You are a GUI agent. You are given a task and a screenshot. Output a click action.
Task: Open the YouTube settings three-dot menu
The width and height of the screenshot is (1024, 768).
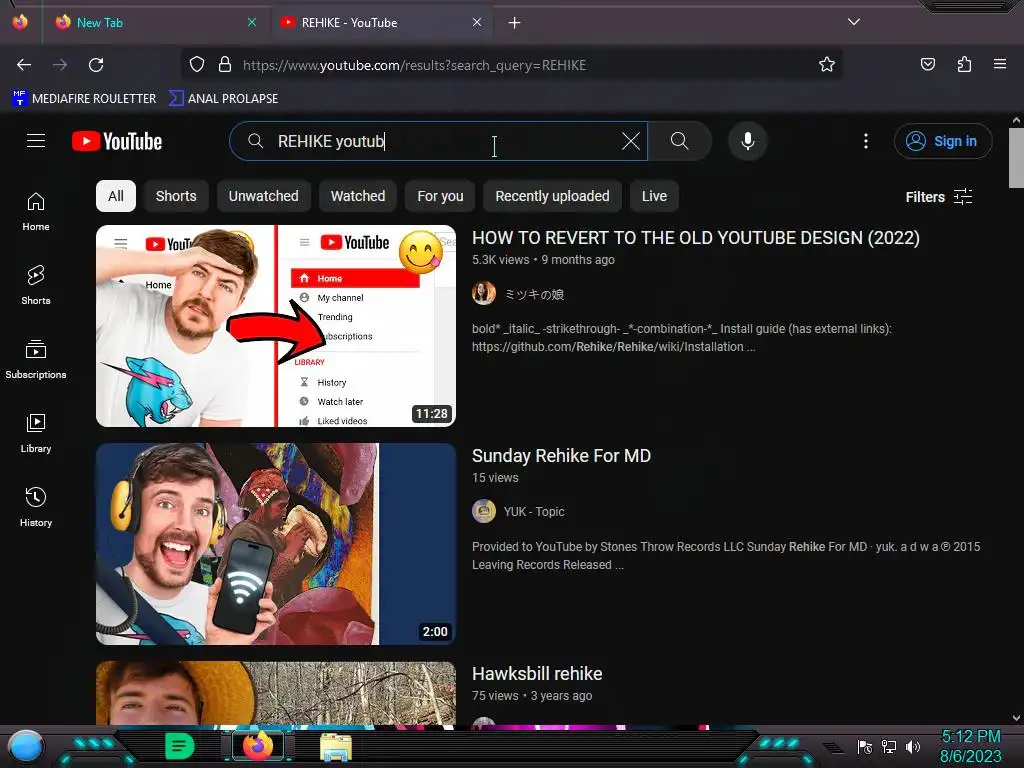pos(866,141)
